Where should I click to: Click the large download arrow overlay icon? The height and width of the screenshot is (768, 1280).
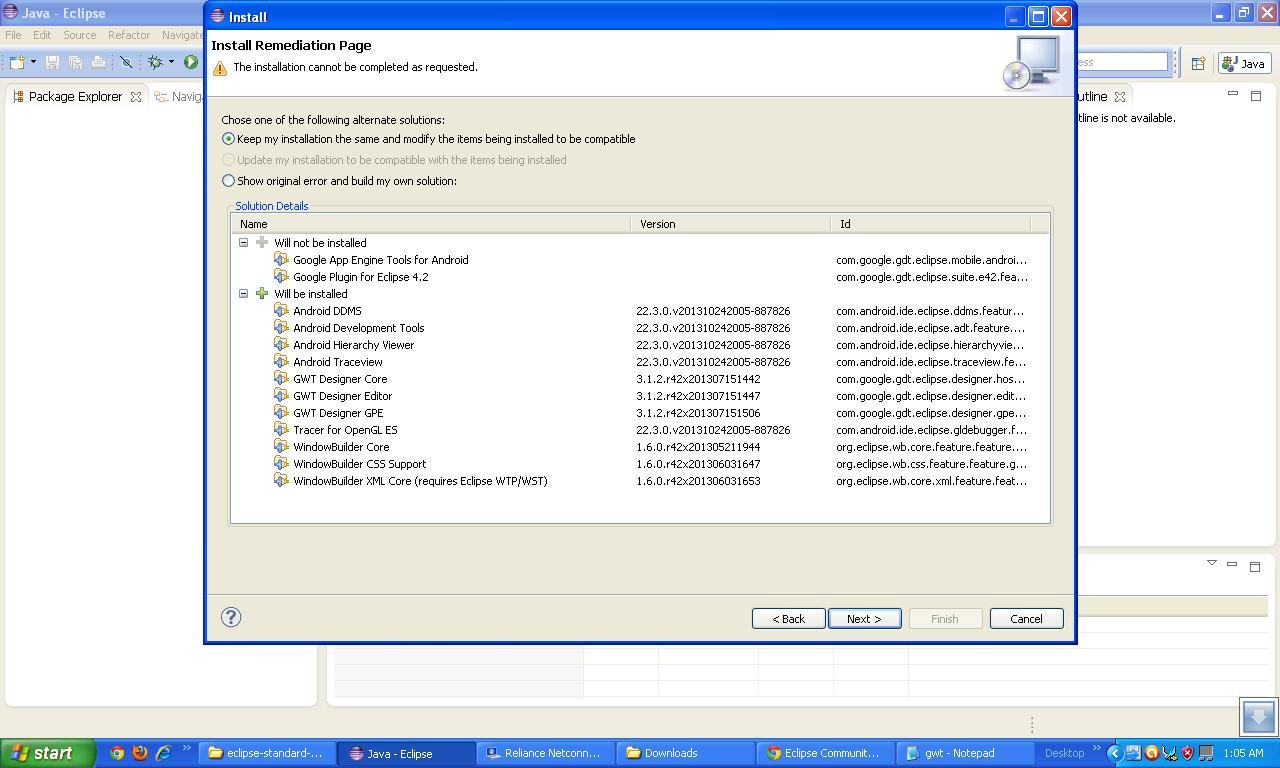[1258, 716]
